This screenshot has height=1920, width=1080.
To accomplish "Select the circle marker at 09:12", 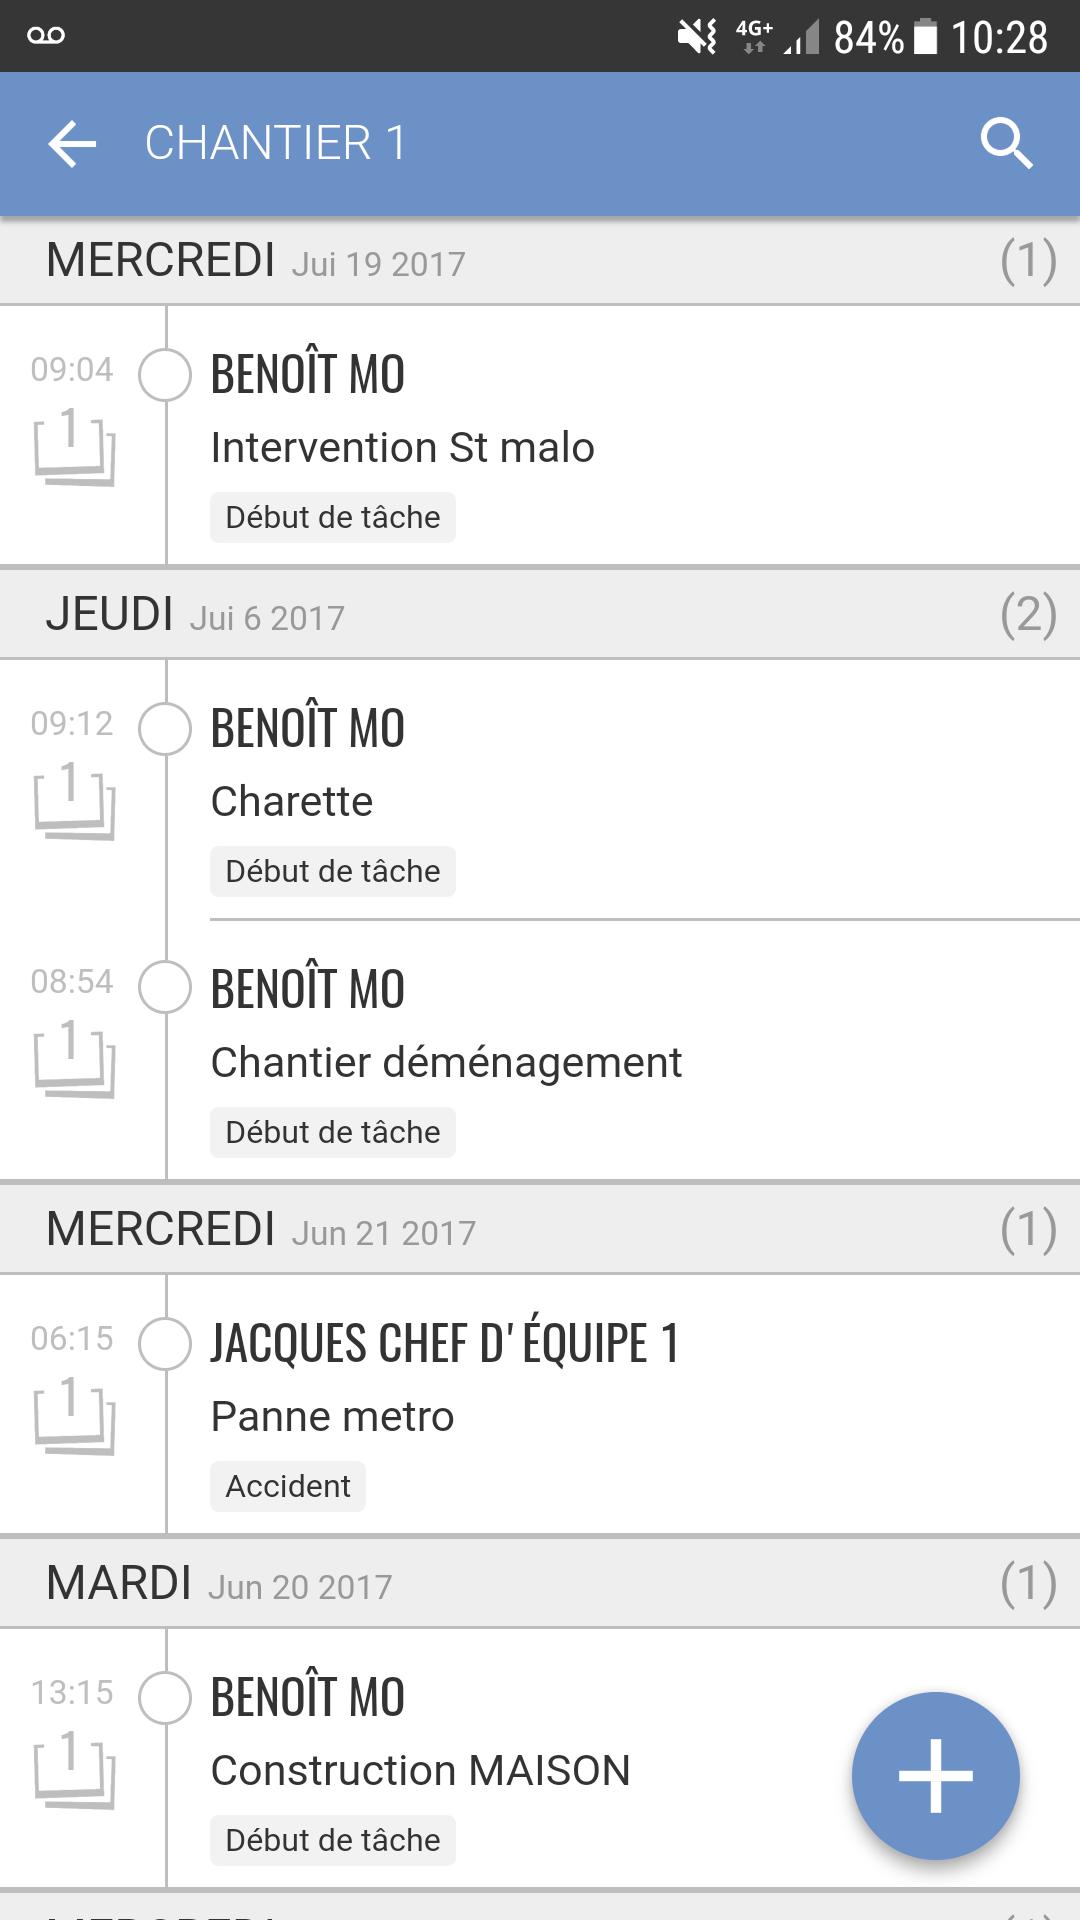I will [165, 728].
